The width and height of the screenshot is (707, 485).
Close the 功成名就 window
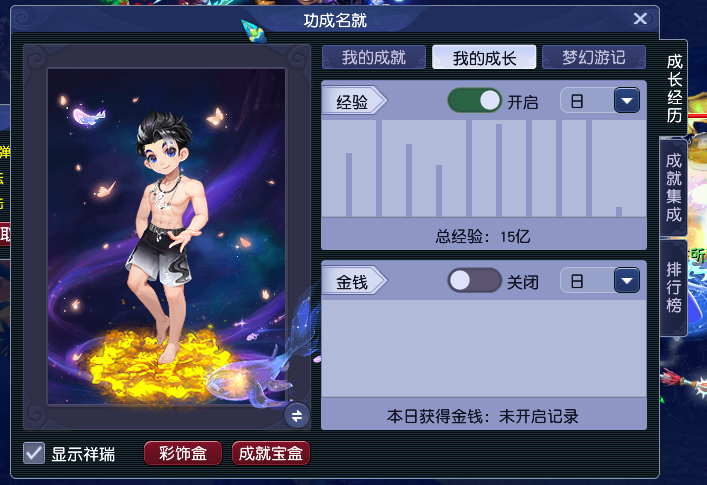tap(640, 19)
